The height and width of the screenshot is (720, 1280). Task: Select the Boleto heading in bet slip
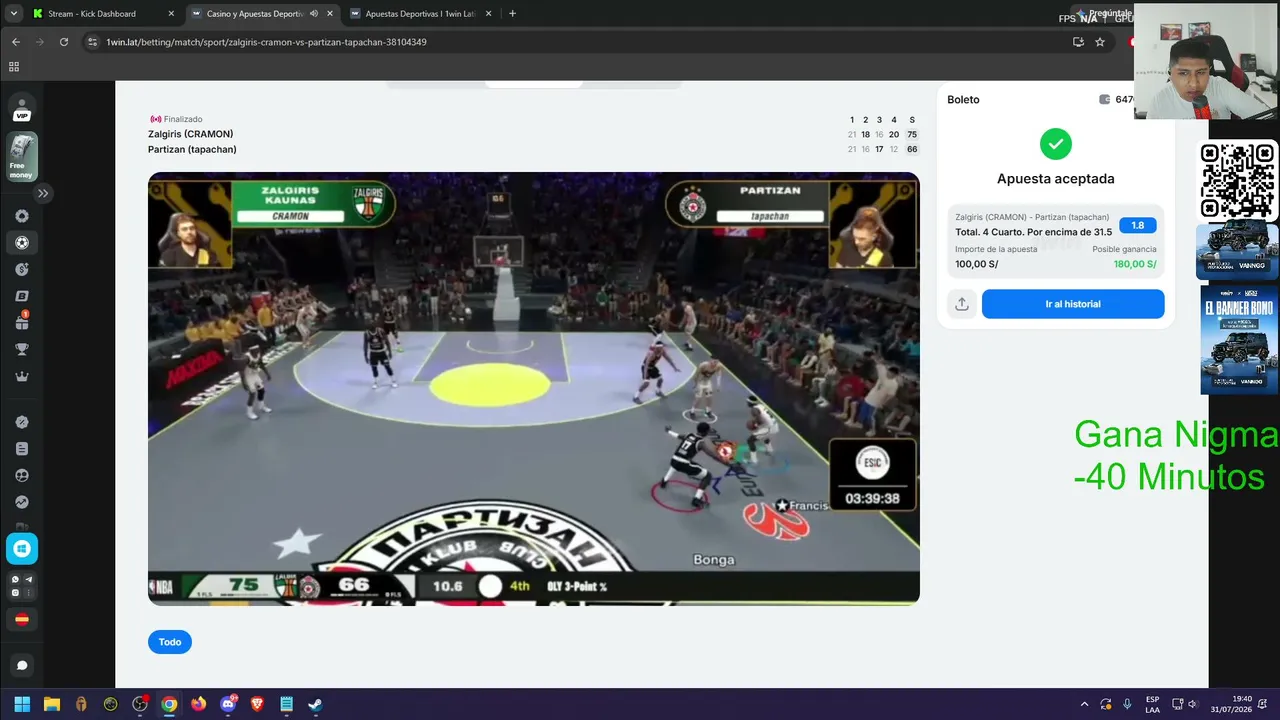tap(963, 100)
